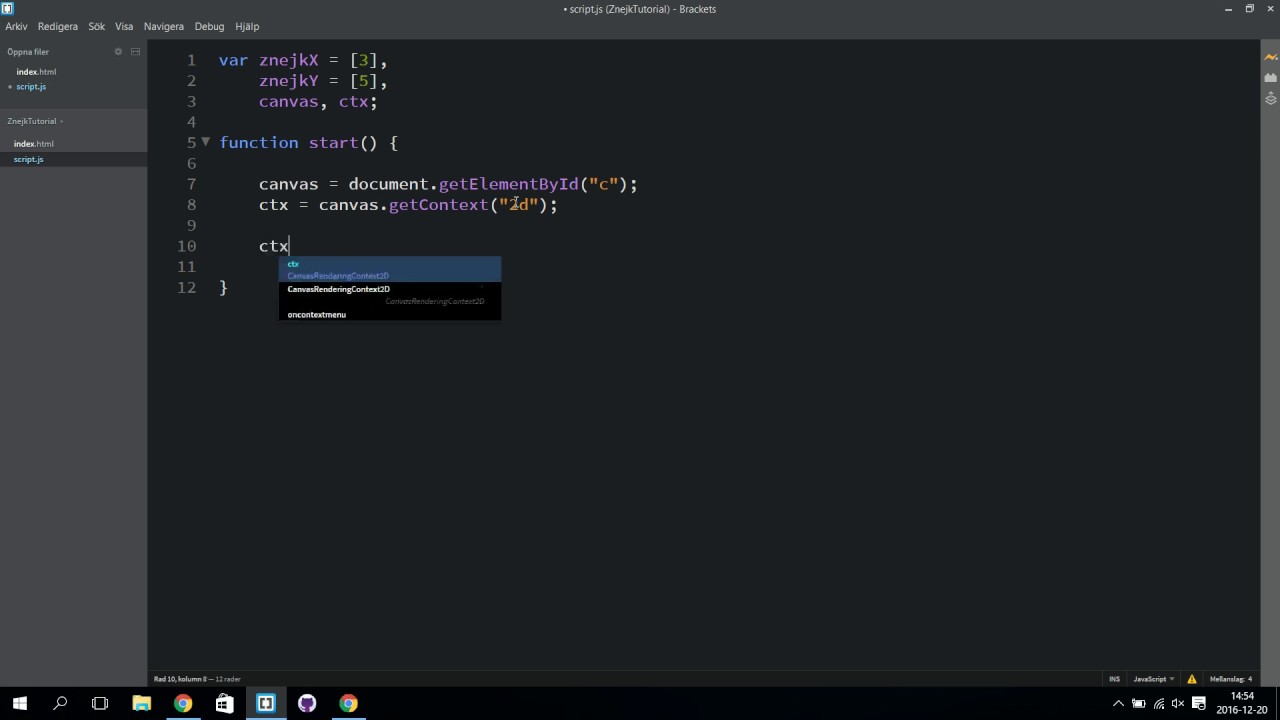The width and height of the screenshot is (1280, 720).
Task: Select the ctx suggestion in code hints
Action: pyautogui.click(x=389, y=269)
